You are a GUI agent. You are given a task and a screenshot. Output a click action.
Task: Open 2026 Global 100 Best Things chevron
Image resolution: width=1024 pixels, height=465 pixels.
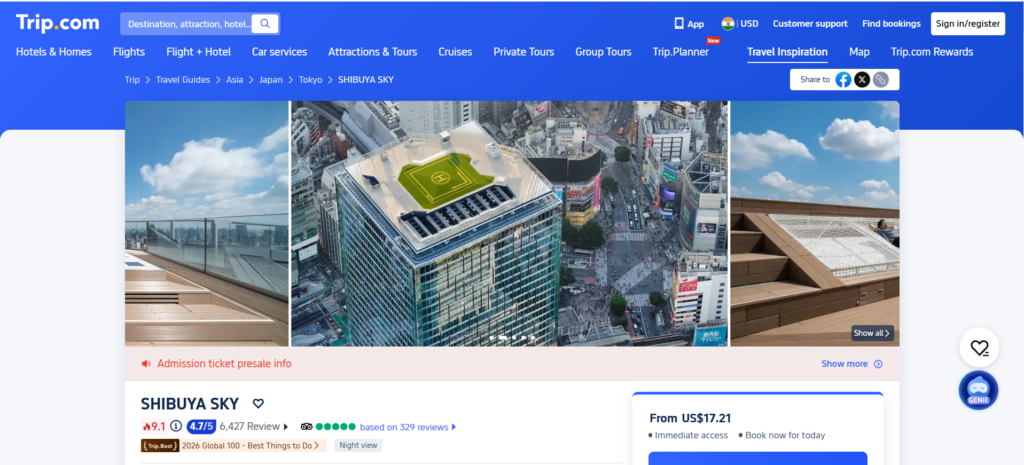coord(316,445)
